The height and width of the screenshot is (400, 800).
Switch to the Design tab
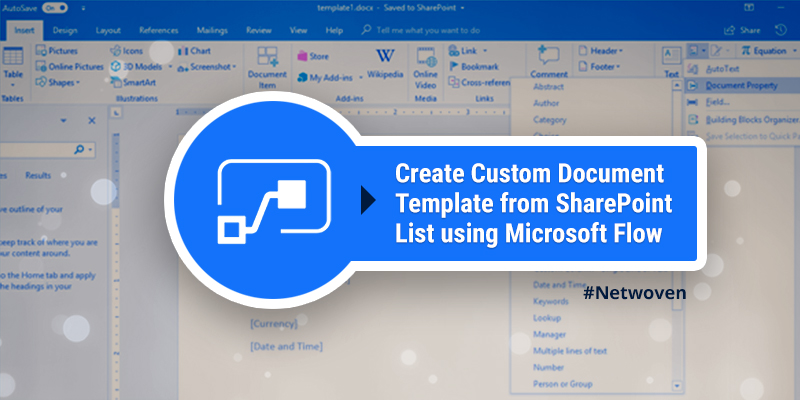65,31
